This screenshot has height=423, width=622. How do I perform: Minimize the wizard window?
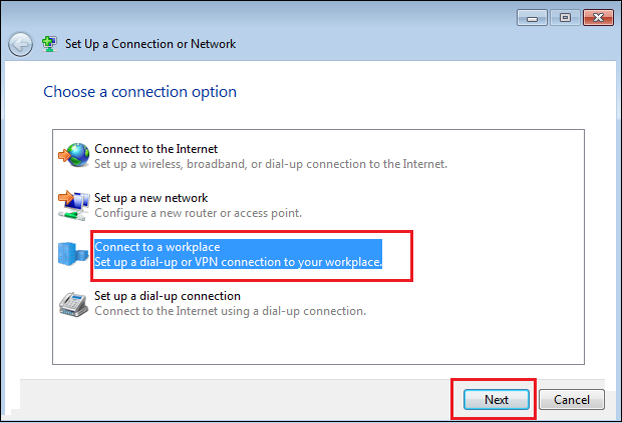click(532, 18)
